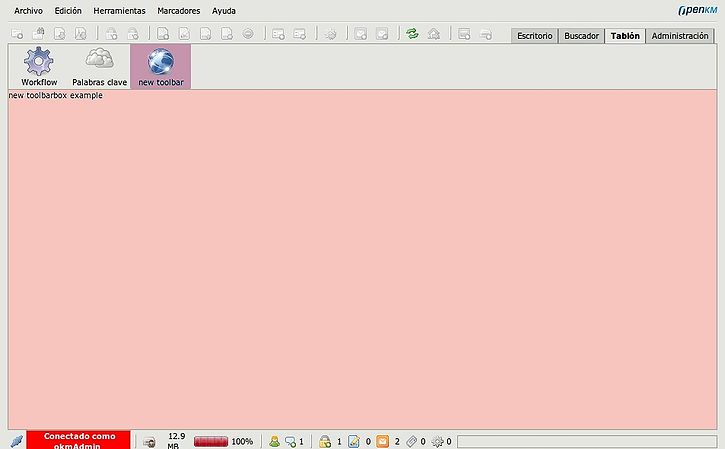Click the add document toolbar icon

tap(163, 34)
